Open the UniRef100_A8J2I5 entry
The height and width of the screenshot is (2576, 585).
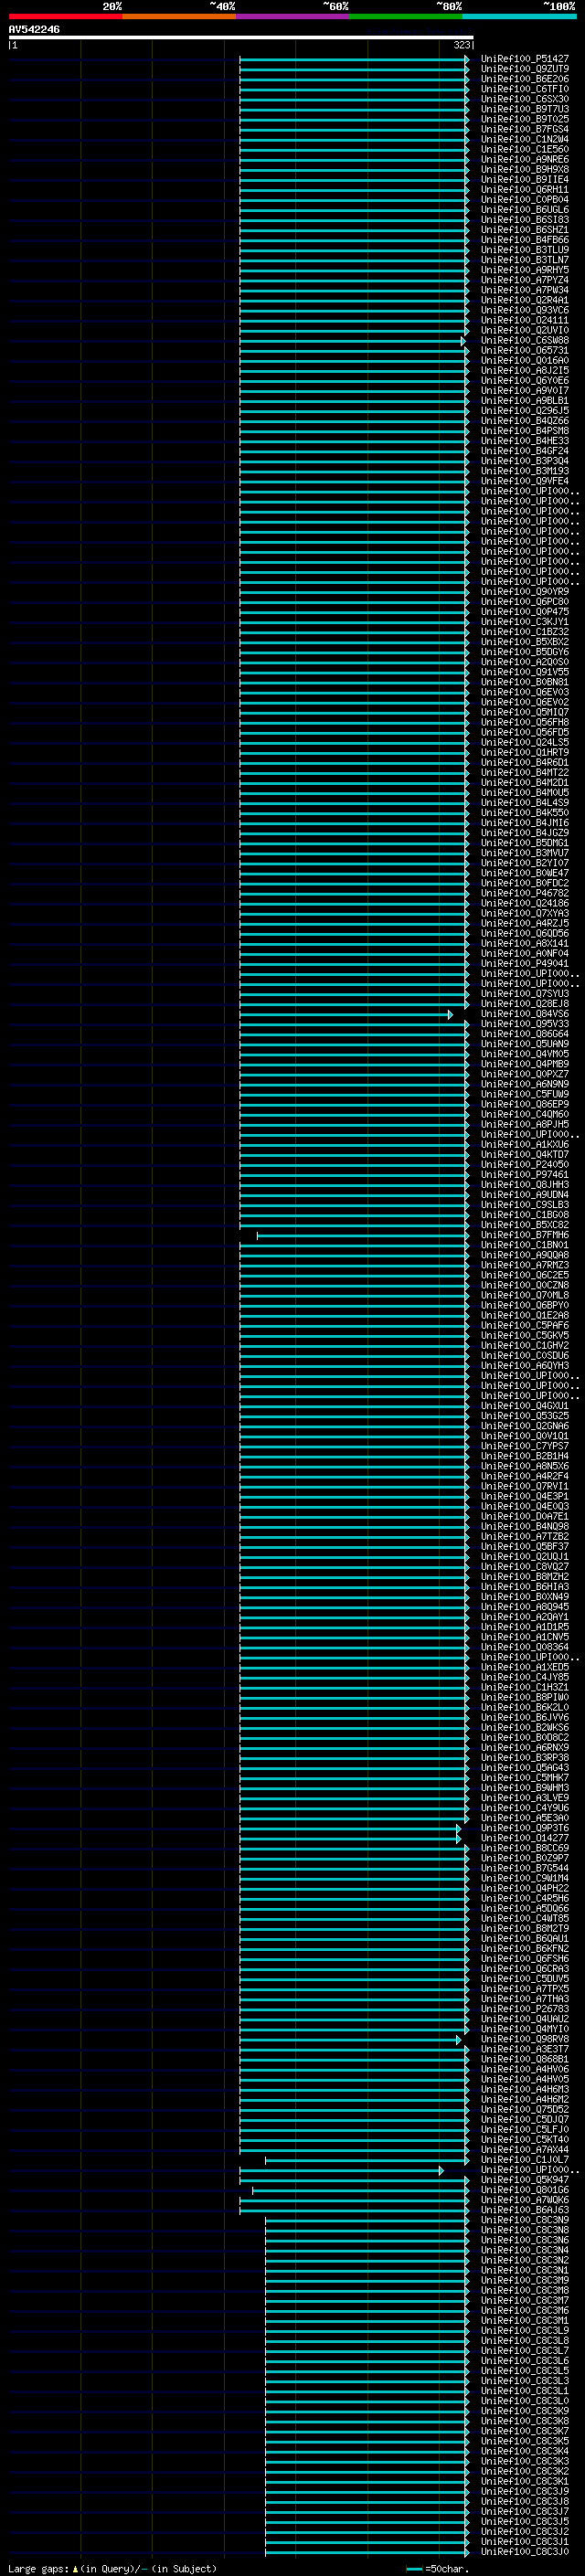[524, 371]
